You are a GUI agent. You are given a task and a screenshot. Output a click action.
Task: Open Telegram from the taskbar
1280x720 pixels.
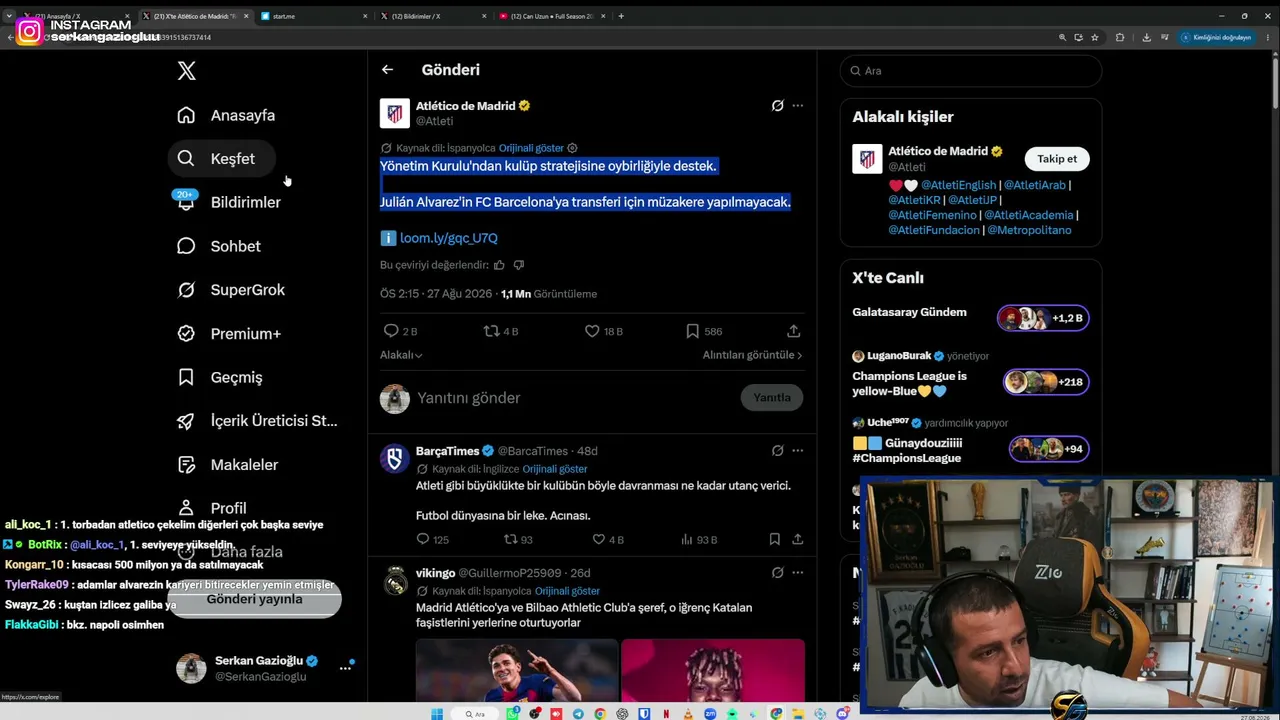pos(578,714)
